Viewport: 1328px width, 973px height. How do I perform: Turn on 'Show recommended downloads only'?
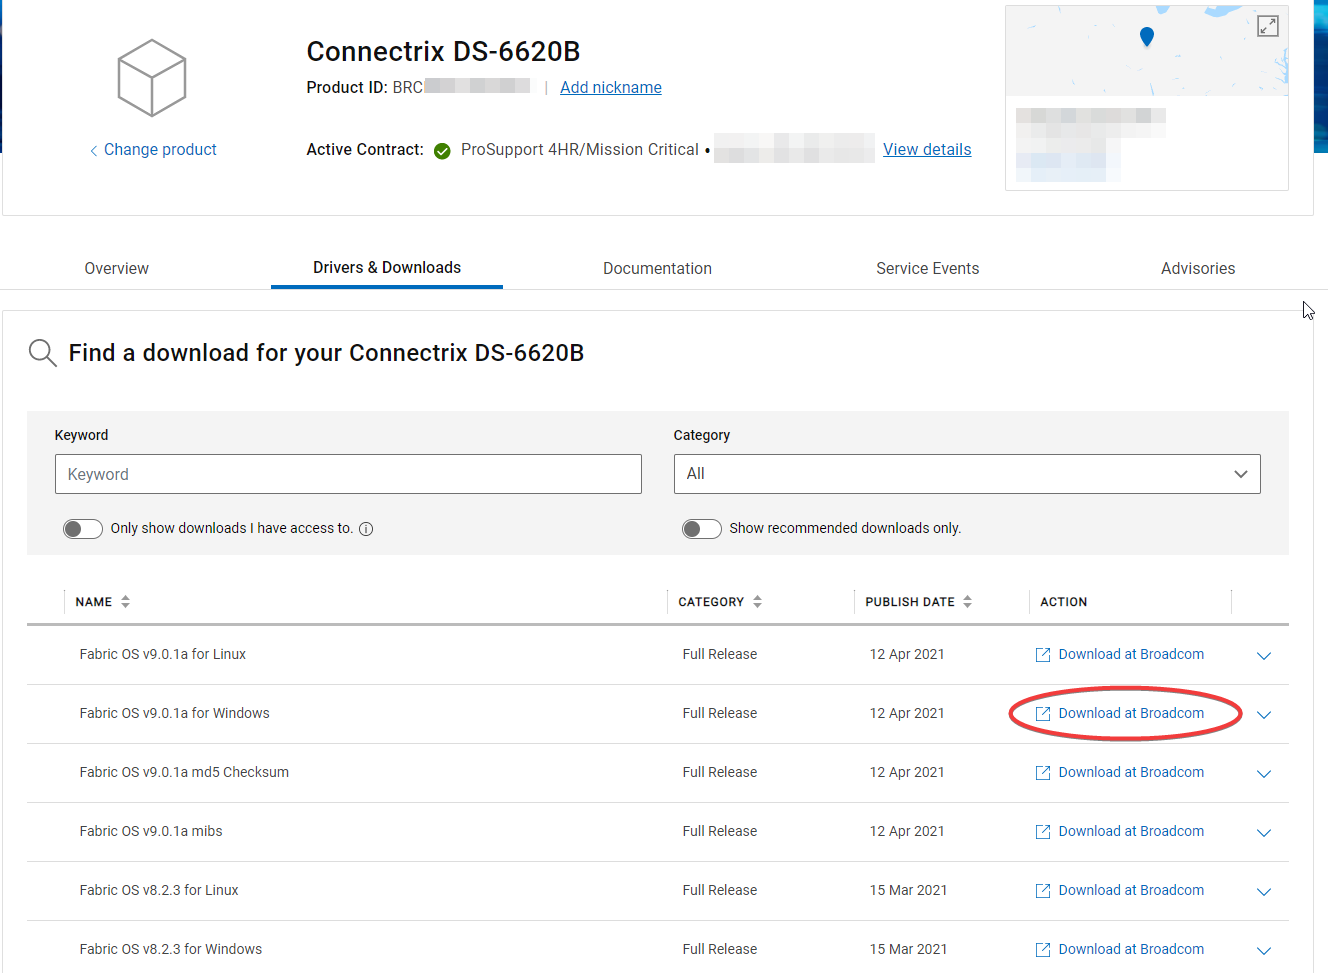pyautogui.click(x=701, y=528)
